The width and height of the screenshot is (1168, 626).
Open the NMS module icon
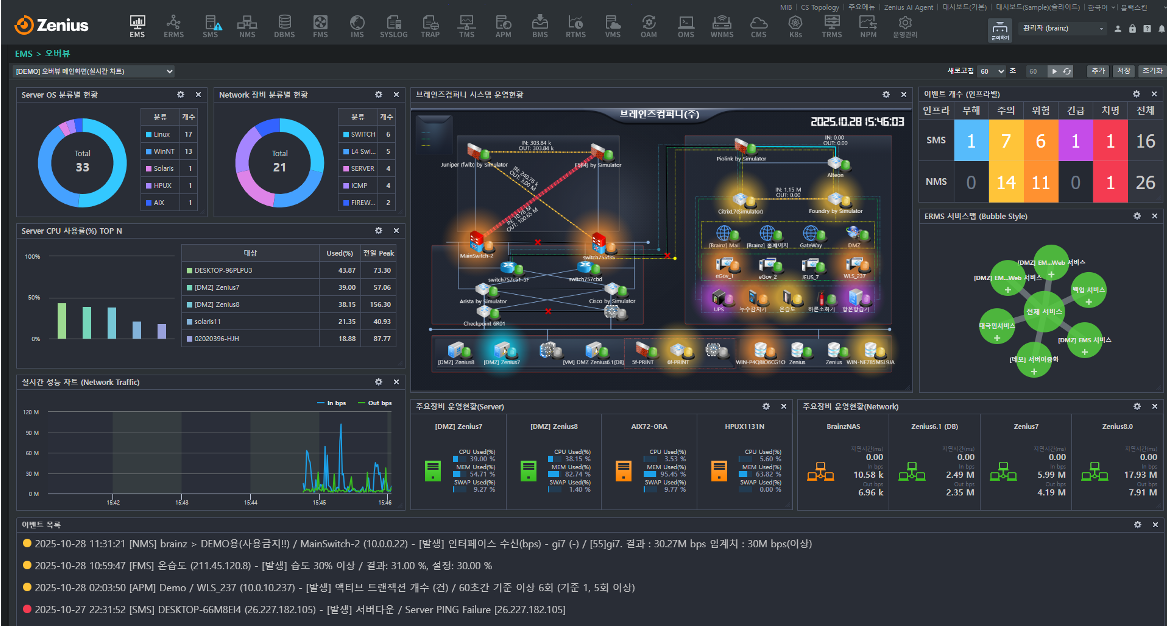point(247,25)
